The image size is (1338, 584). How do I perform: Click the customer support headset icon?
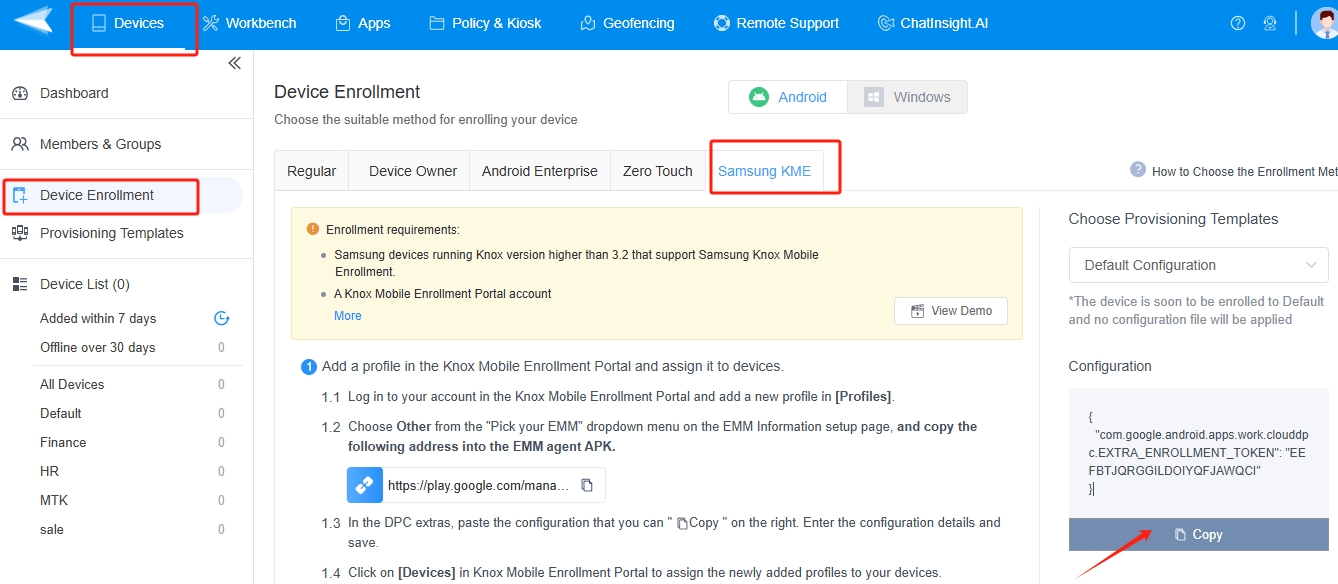pyautogui.click(x=1270, y=23)
